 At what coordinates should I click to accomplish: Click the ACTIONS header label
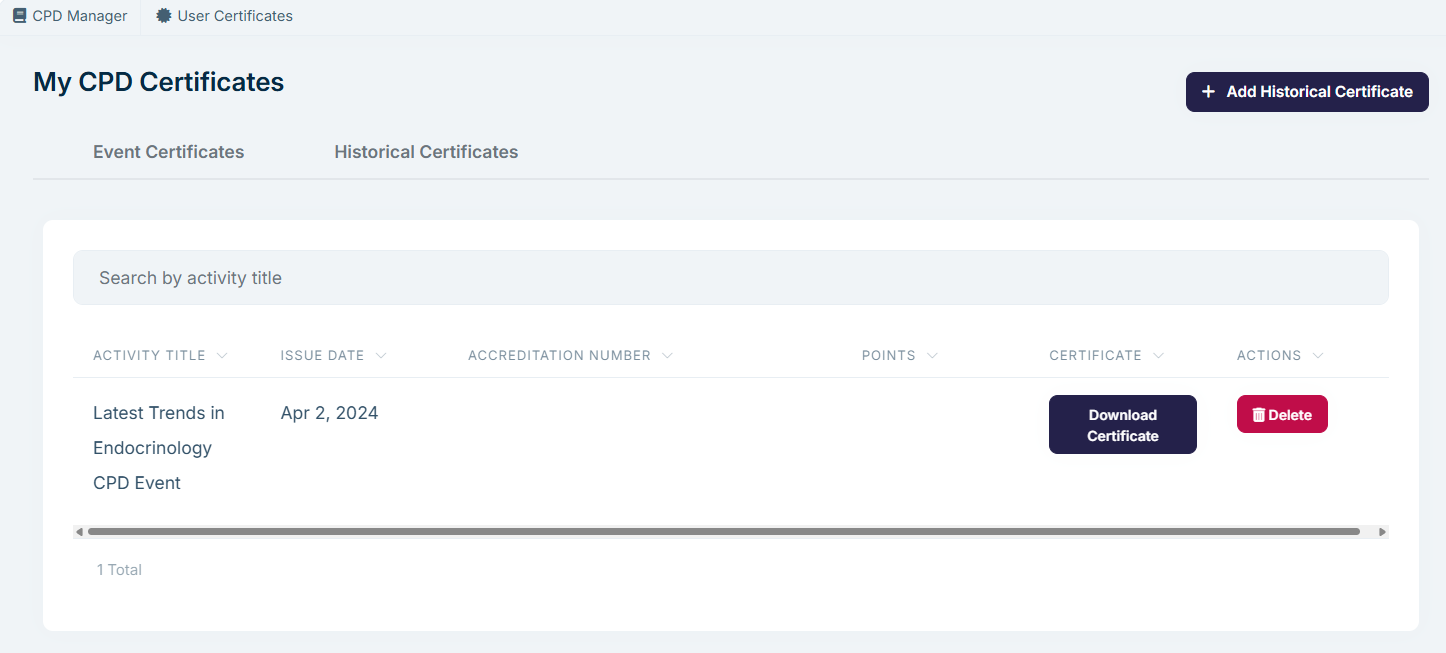(1269, 356)
